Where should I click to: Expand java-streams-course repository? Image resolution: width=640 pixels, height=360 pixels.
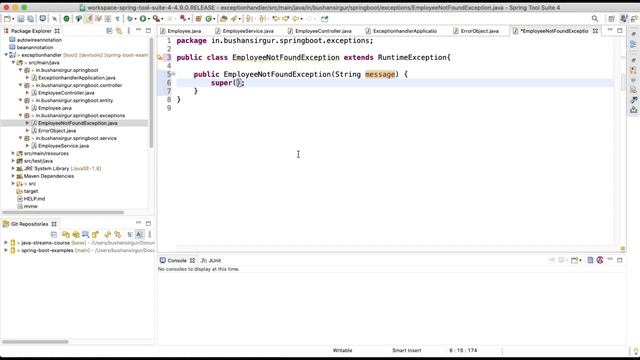6,243
